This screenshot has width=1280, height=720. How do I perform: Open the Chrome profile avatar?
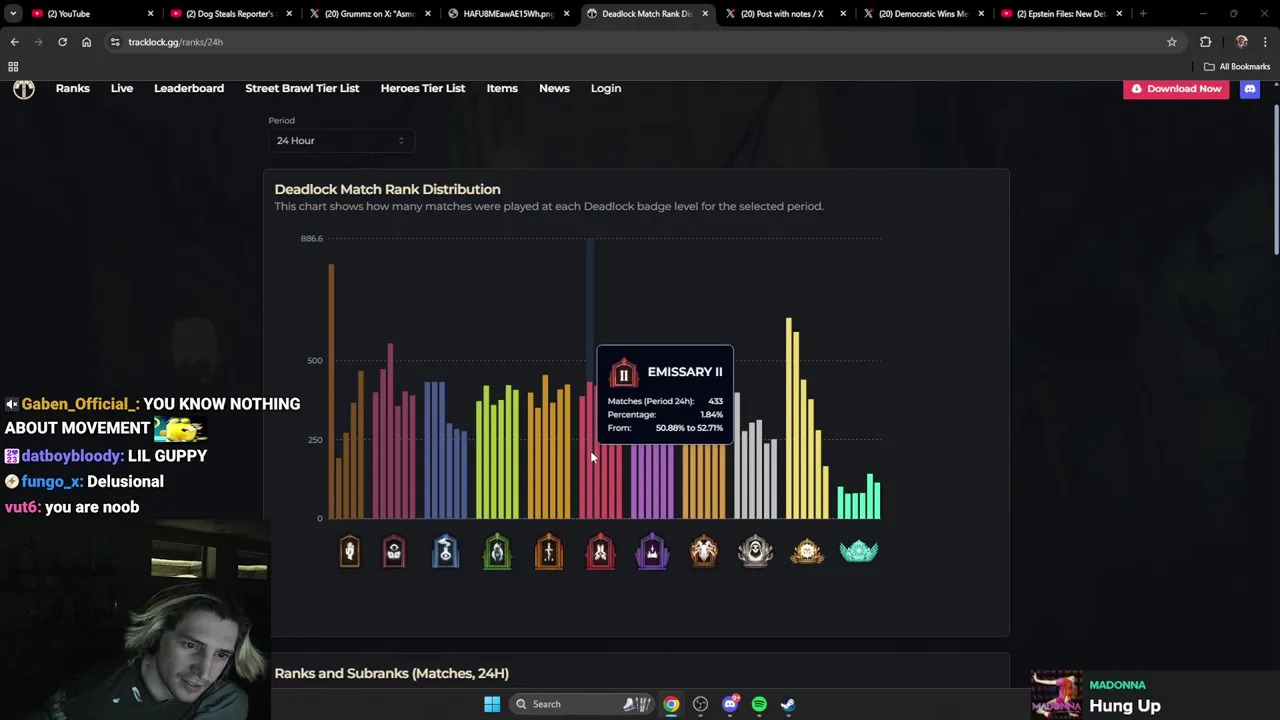1241,42
